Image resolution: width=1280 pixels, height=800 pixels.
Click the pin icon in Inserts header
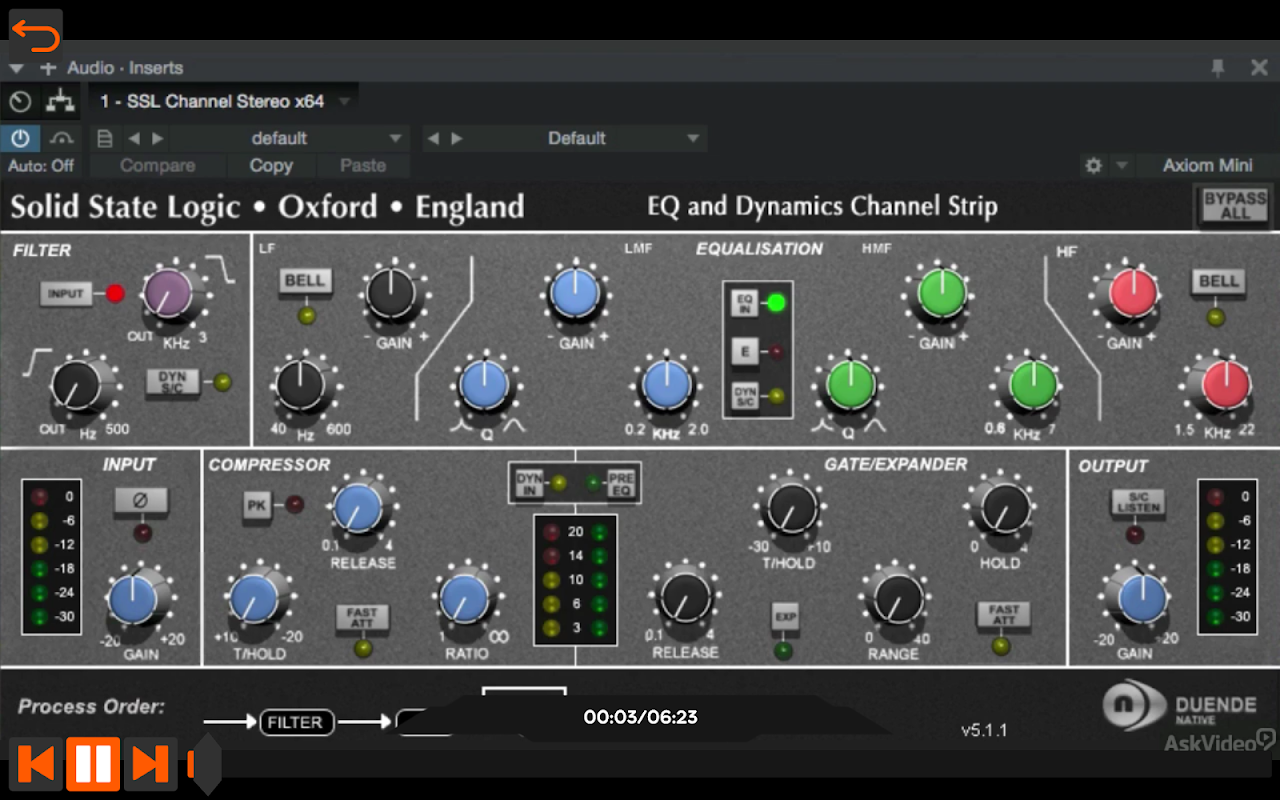pyautogui.click(x=1217, y=68)
